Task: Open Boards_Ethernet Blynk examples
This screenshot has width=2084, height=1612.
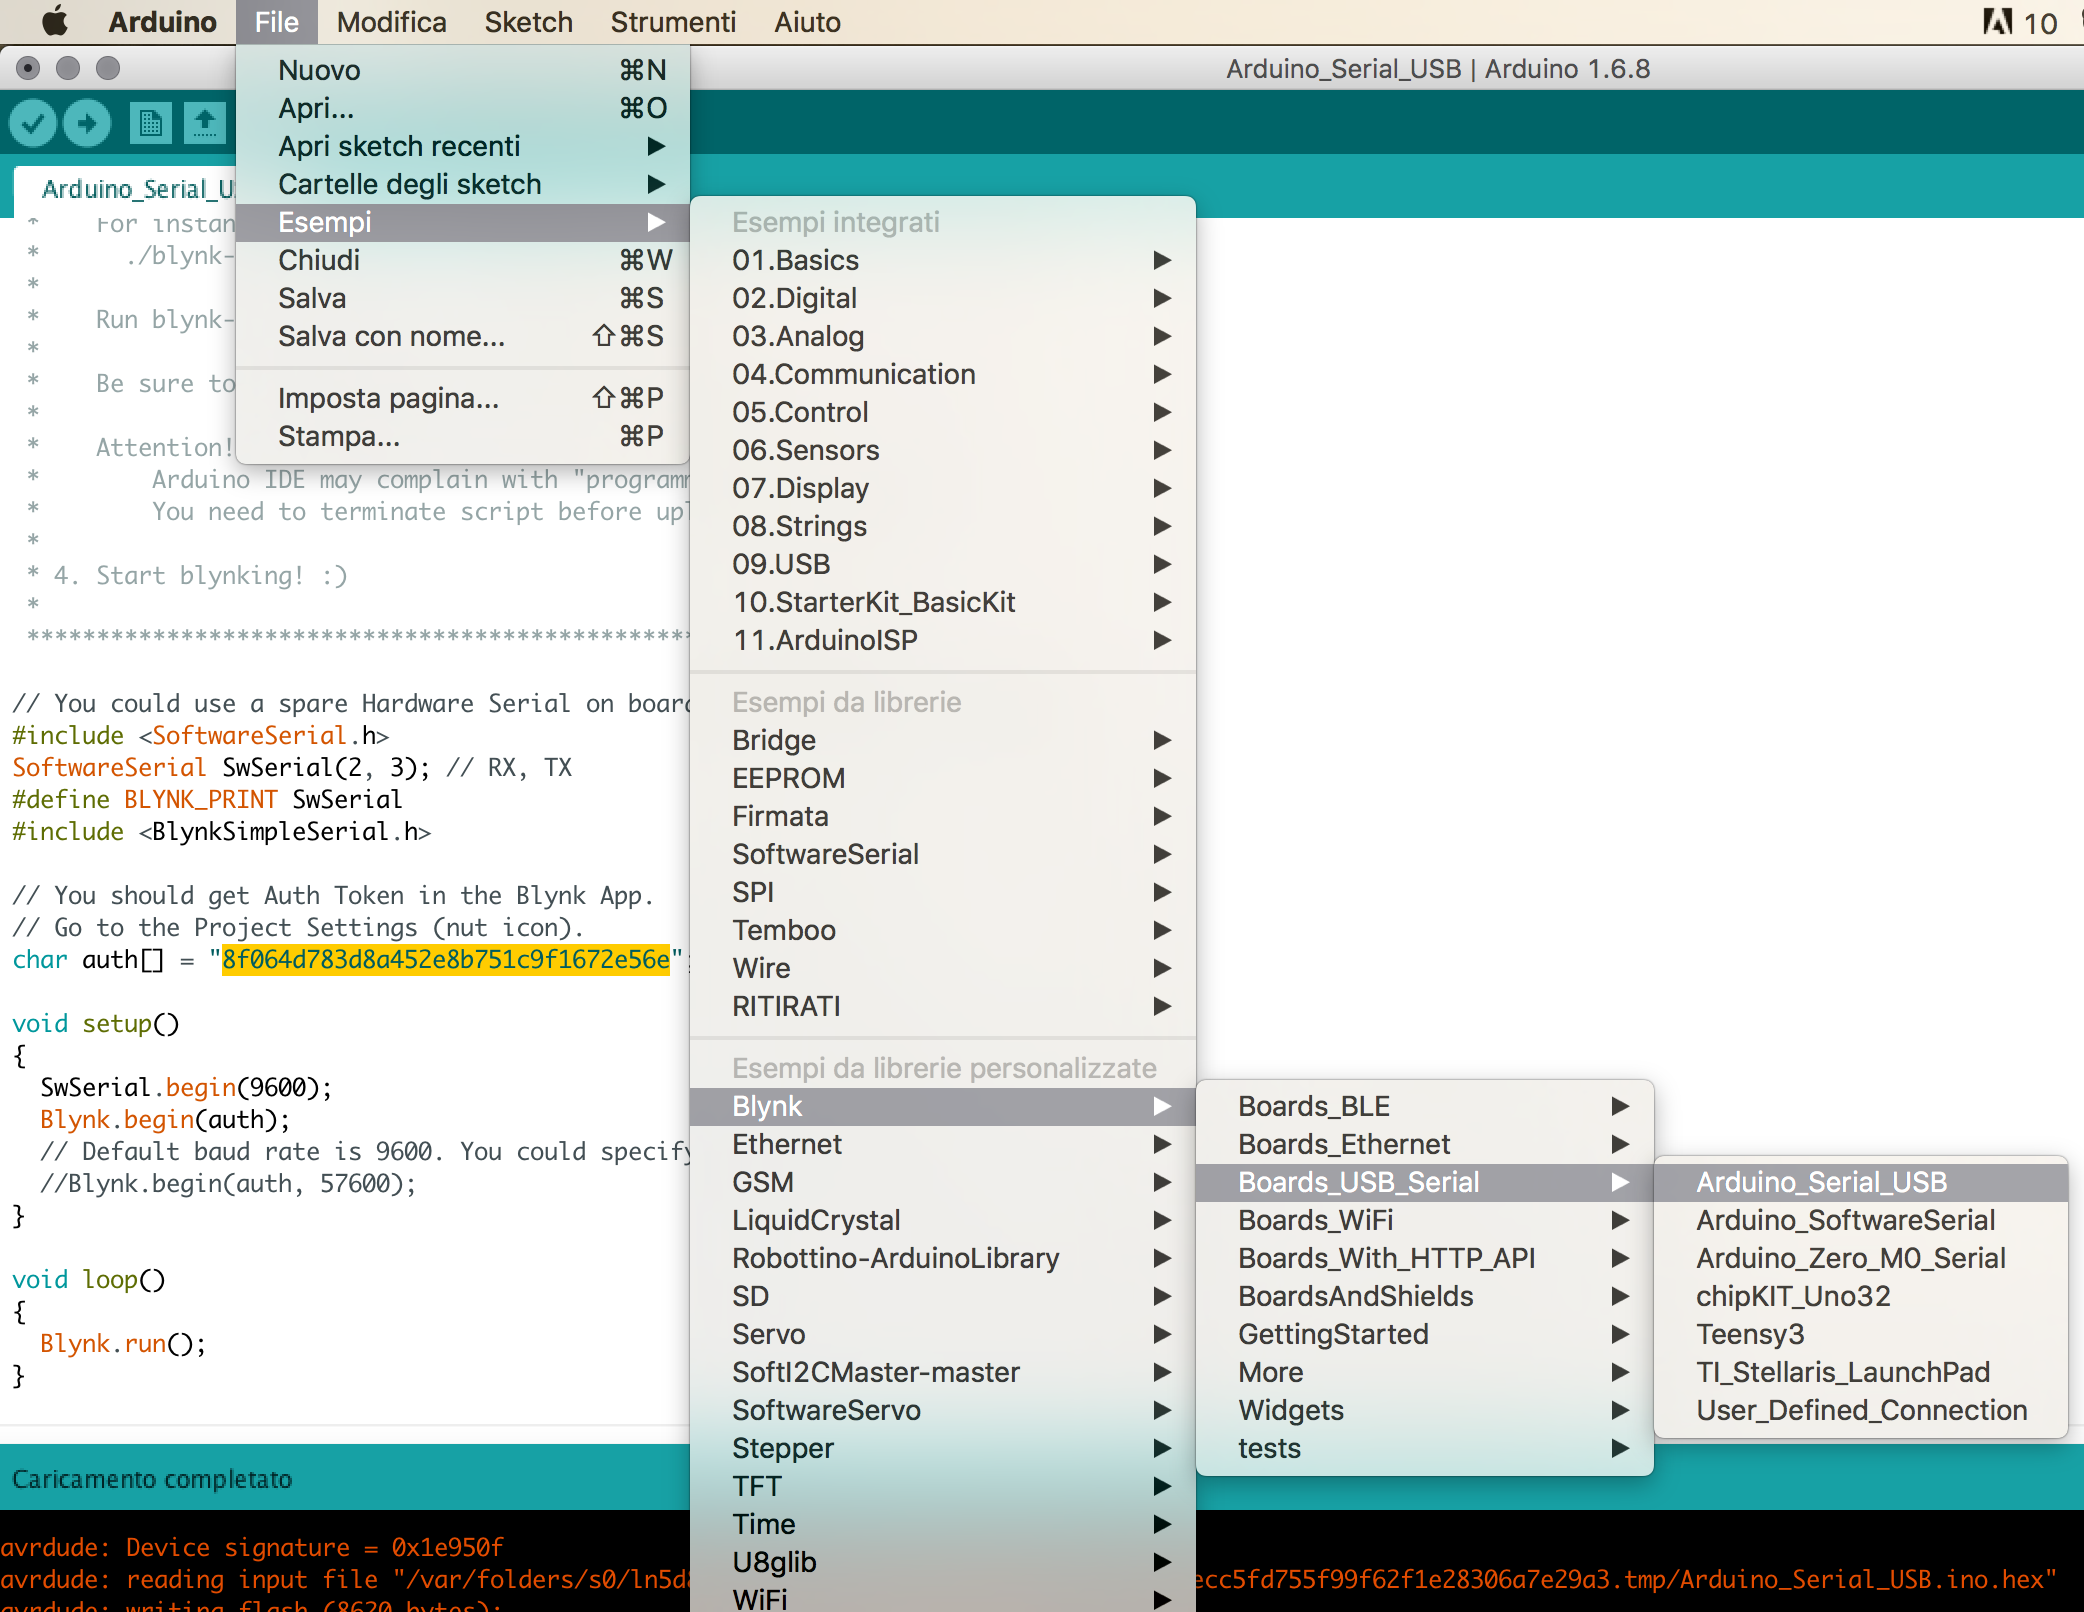Action: (x=1425, y=1144)
